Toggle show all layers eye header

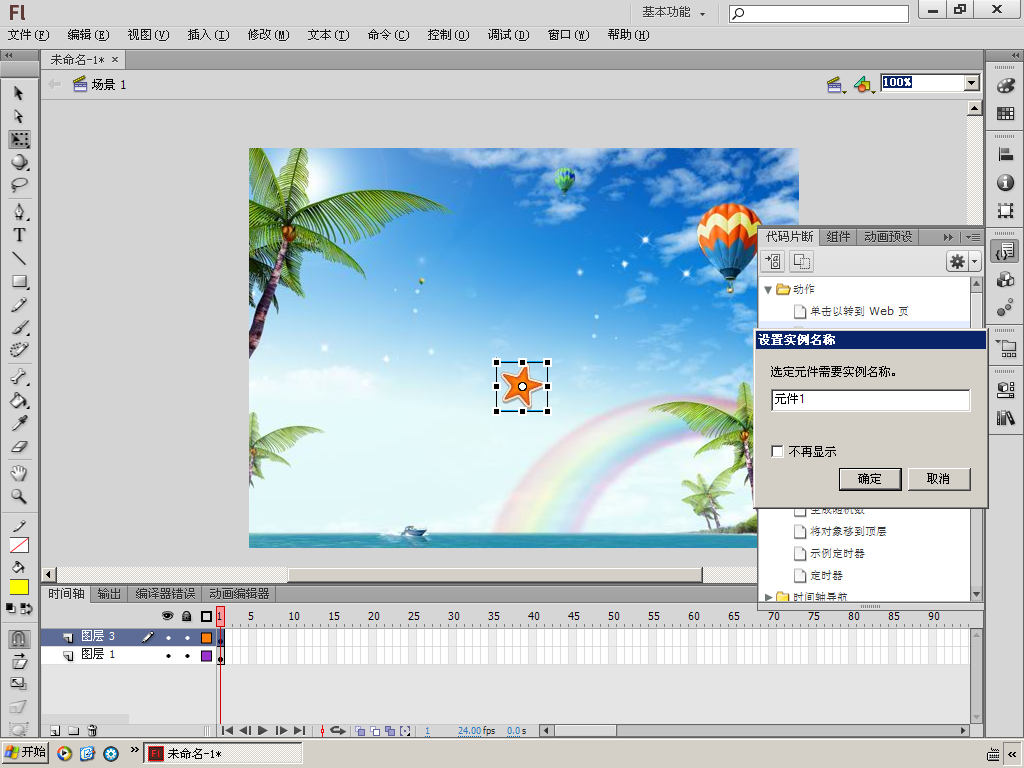(168, 616)
